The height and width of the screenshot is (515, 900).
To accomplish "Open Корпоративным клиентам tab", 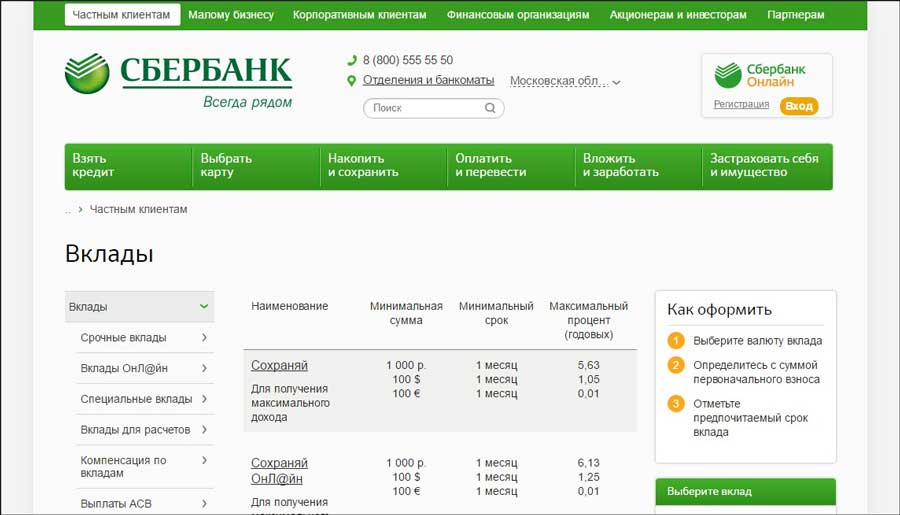I will [x=359, y=15].
